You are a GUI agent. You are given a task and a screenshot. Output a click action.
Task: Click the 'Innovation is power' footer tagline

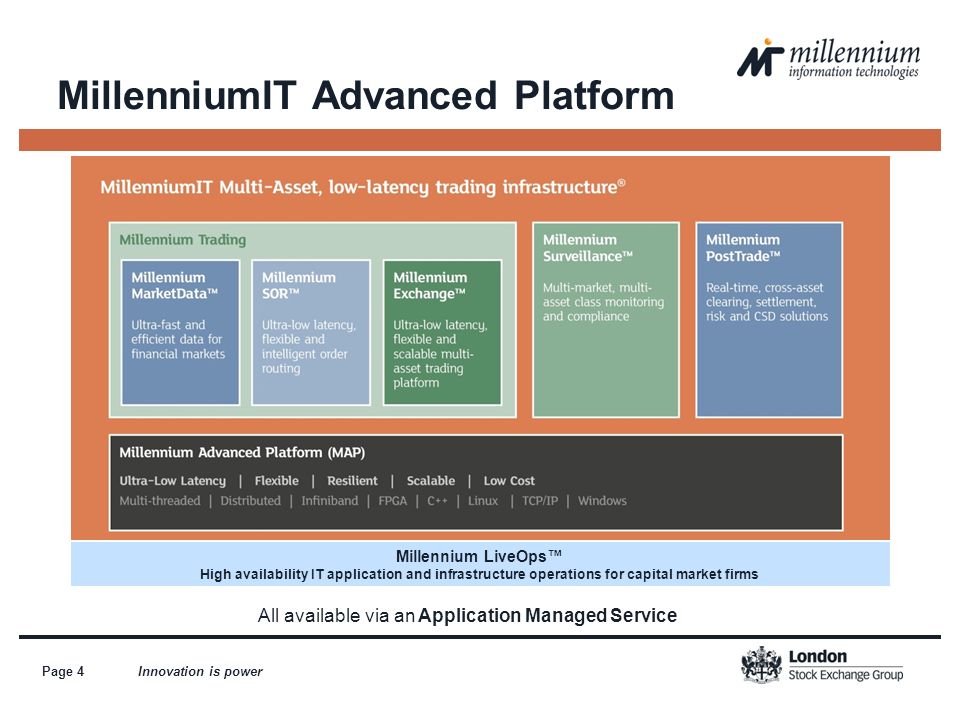click(200, 672)
